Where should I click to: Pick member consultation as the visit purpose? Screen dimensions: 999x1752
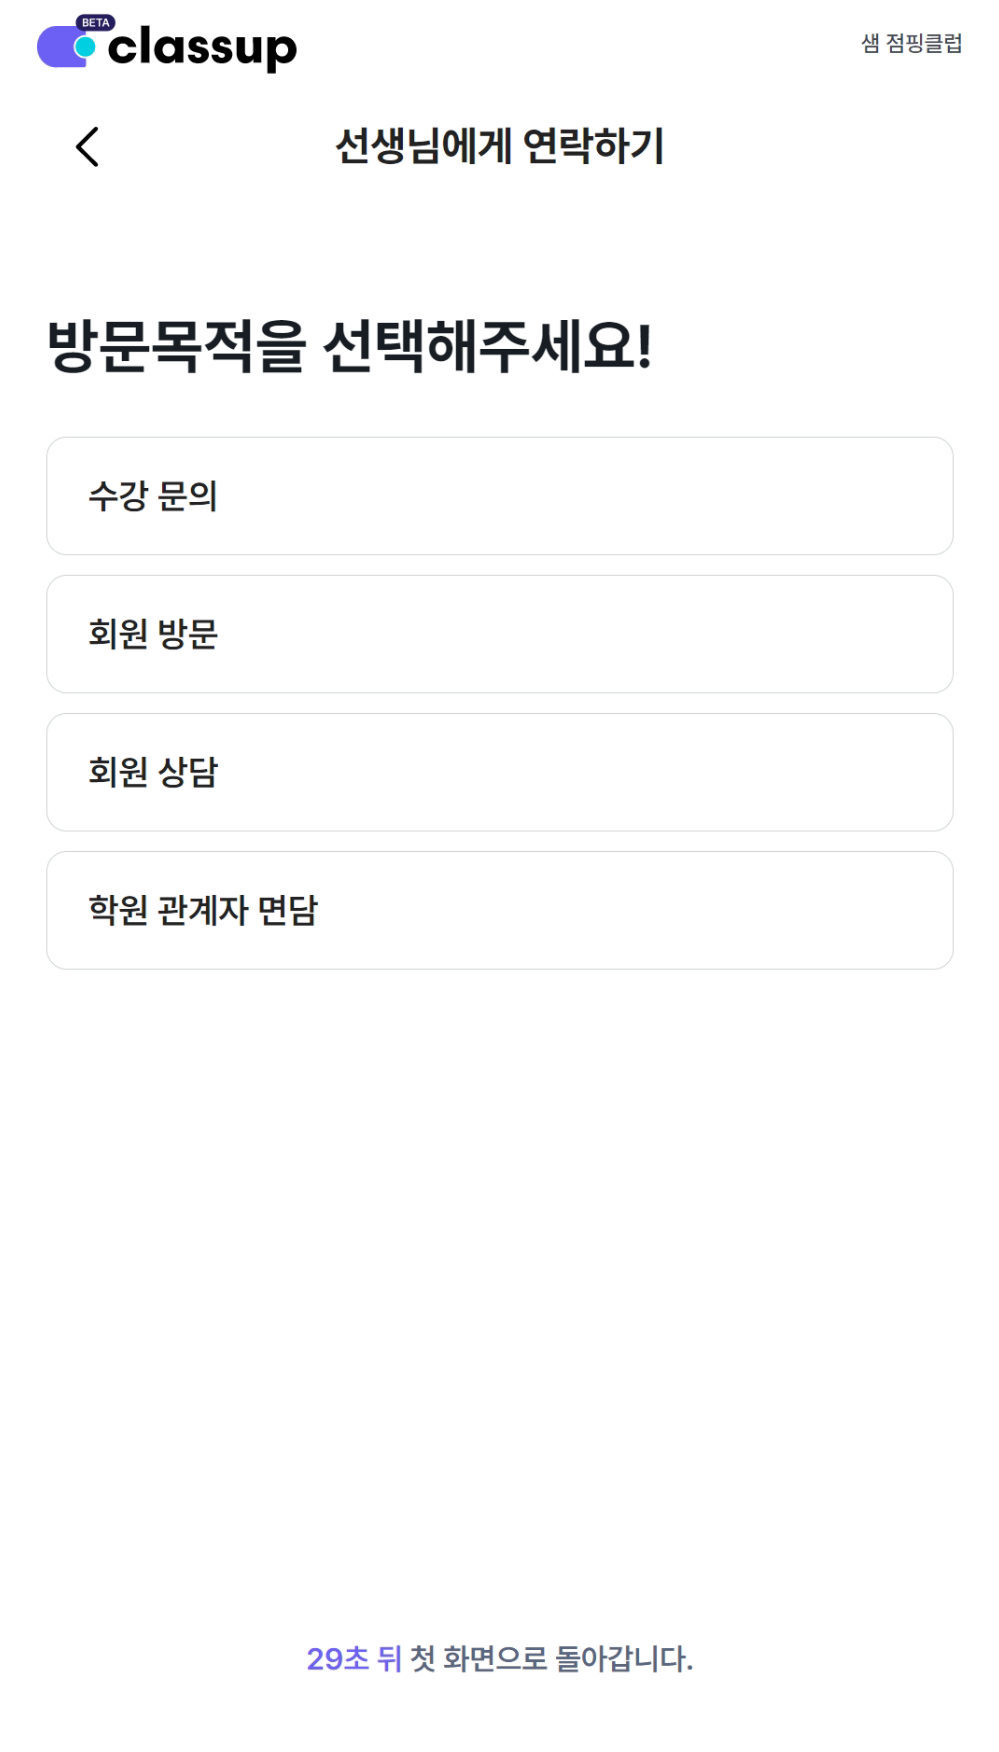coord(499,772)
